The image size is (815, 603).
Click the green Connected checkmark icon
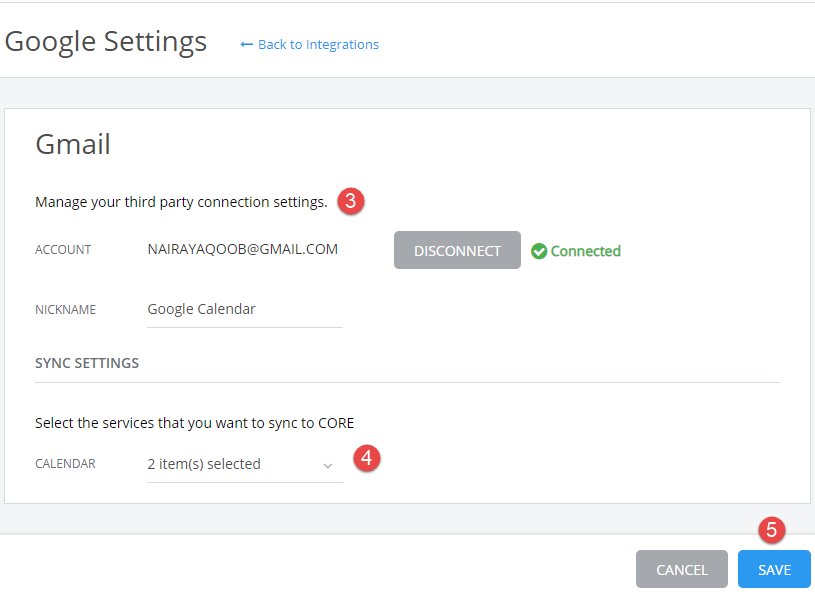tap(539, 251)
